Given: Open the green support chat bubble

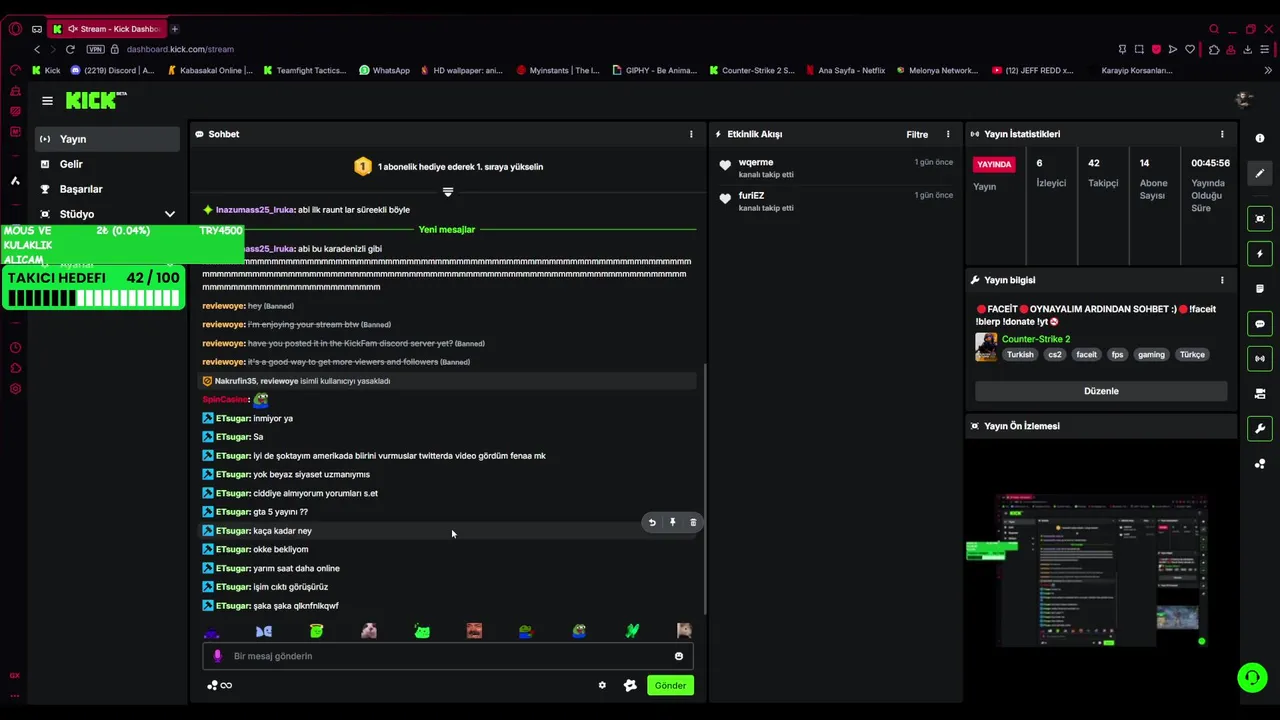Looking at the screenshot, I should point(1252,677).
